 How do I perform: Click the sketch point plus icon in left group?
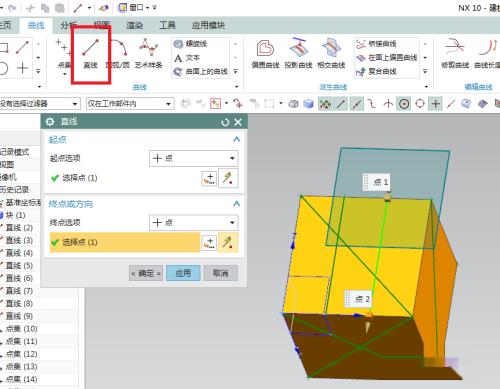coord(23,68)
